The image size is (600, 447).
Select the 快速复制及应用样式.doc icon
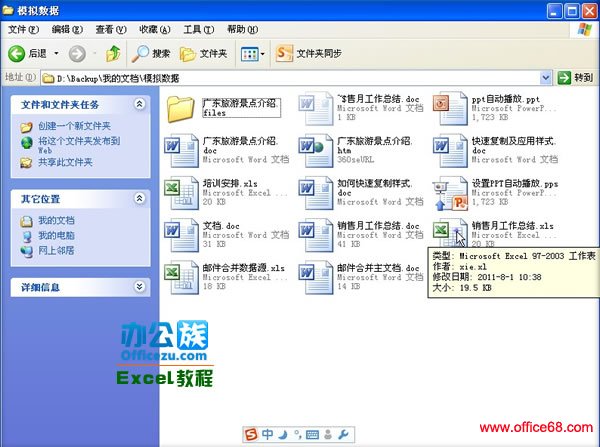point(450,150)
